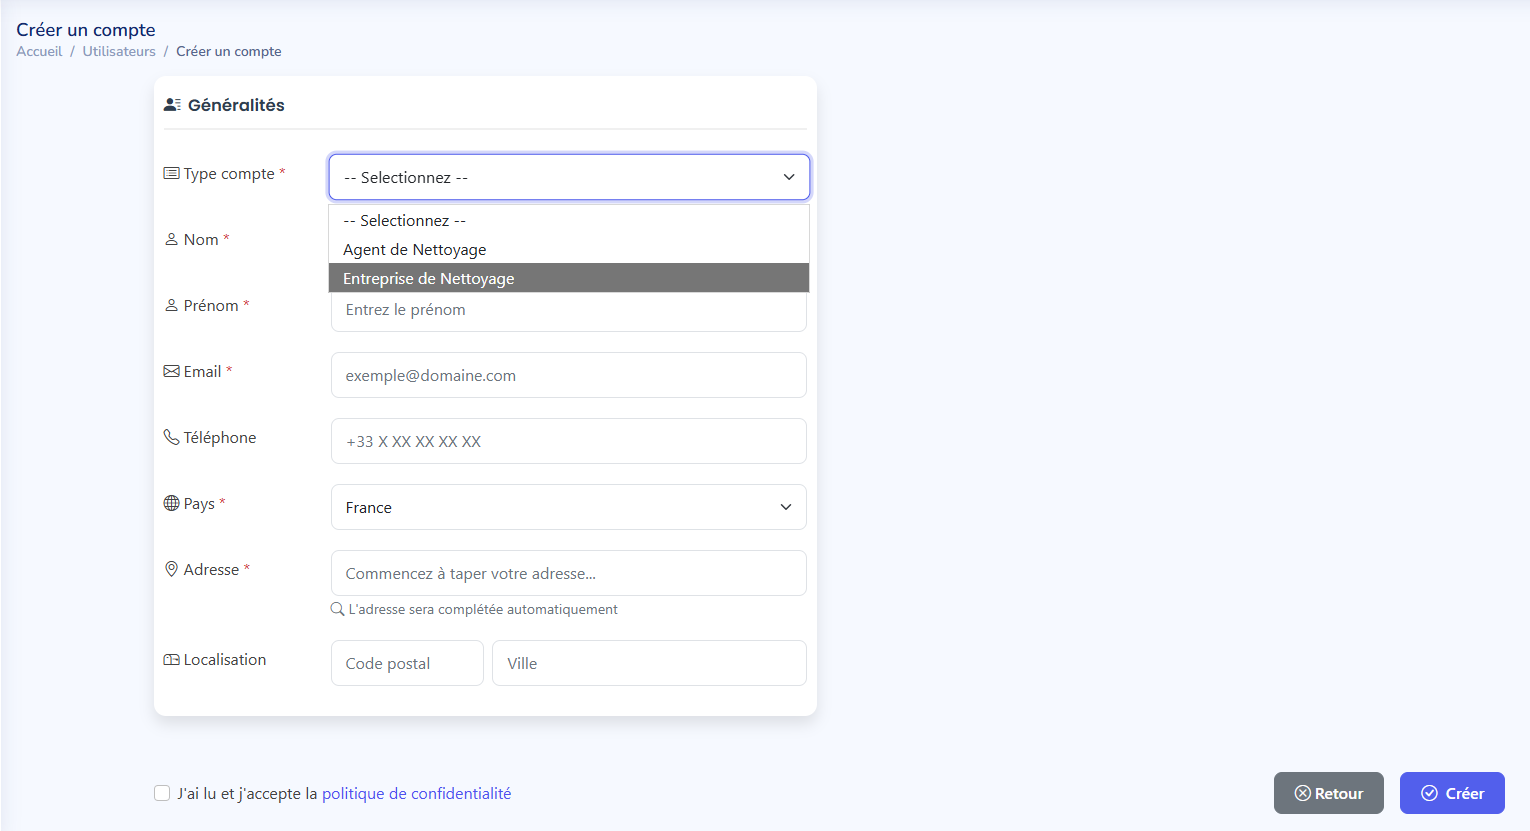Click the location pin icon beside Adresse
The height and width of the screenshot is (831, 1530).
(171, 568)
